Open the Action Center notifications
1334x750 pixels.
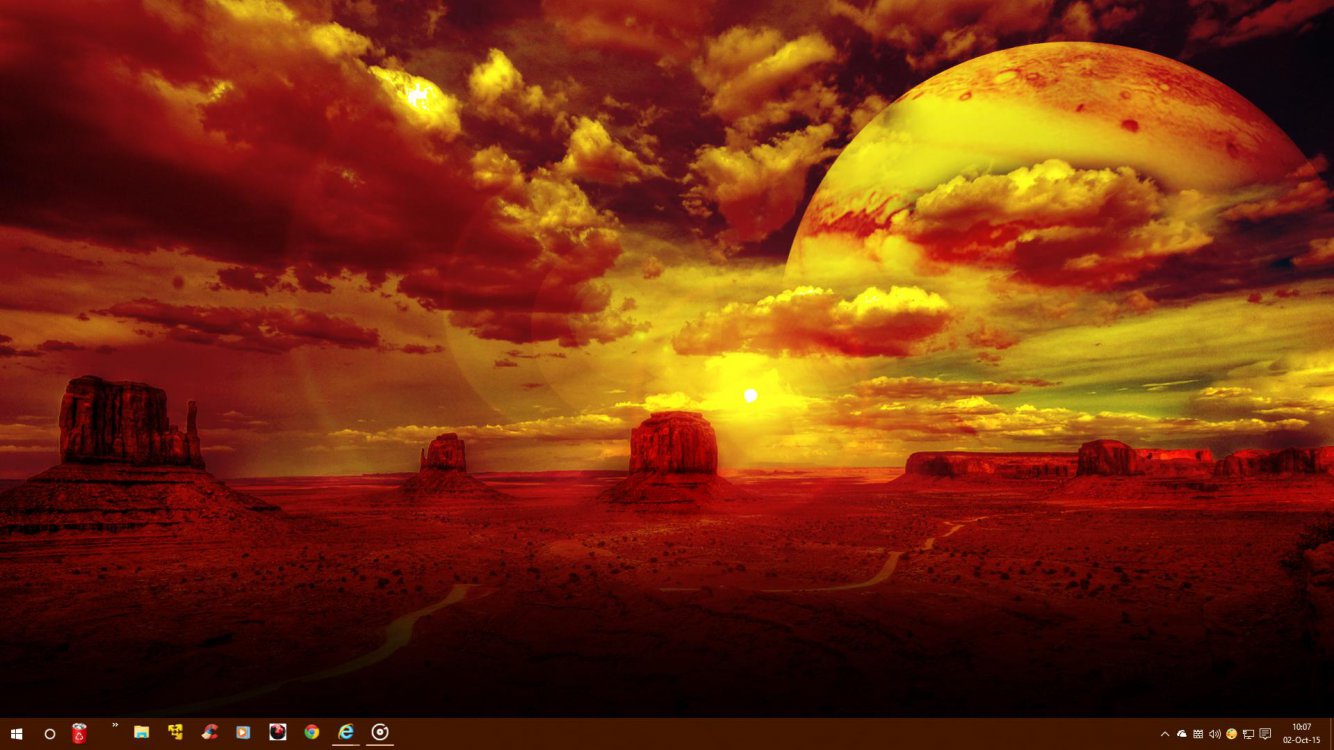click(x=1265, y=734)
